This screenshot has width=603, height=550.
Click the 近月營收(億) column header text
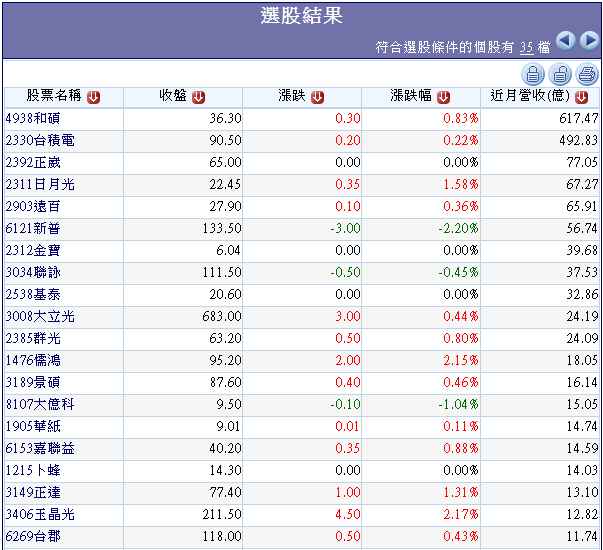[x=530, y=95]
